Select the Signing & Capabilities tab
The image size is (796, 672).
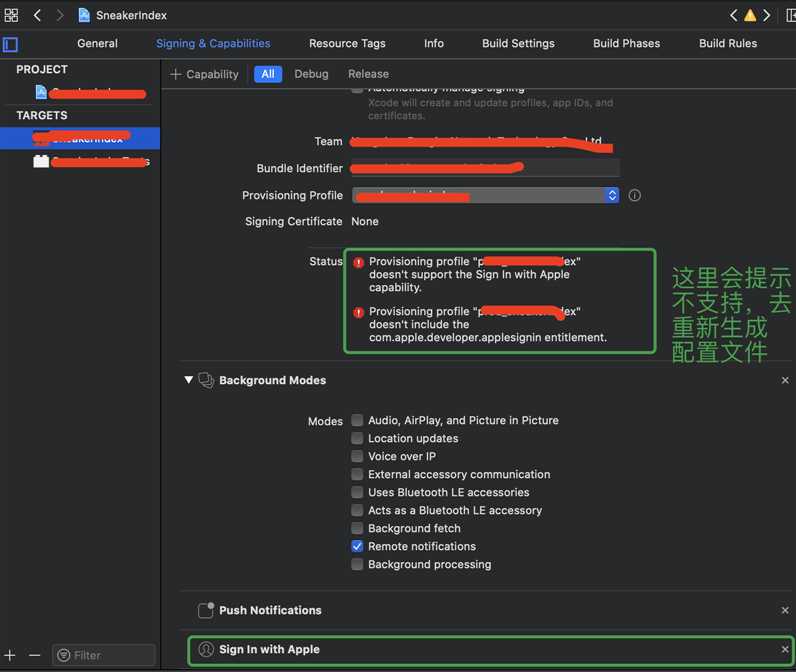pos(213,44)
